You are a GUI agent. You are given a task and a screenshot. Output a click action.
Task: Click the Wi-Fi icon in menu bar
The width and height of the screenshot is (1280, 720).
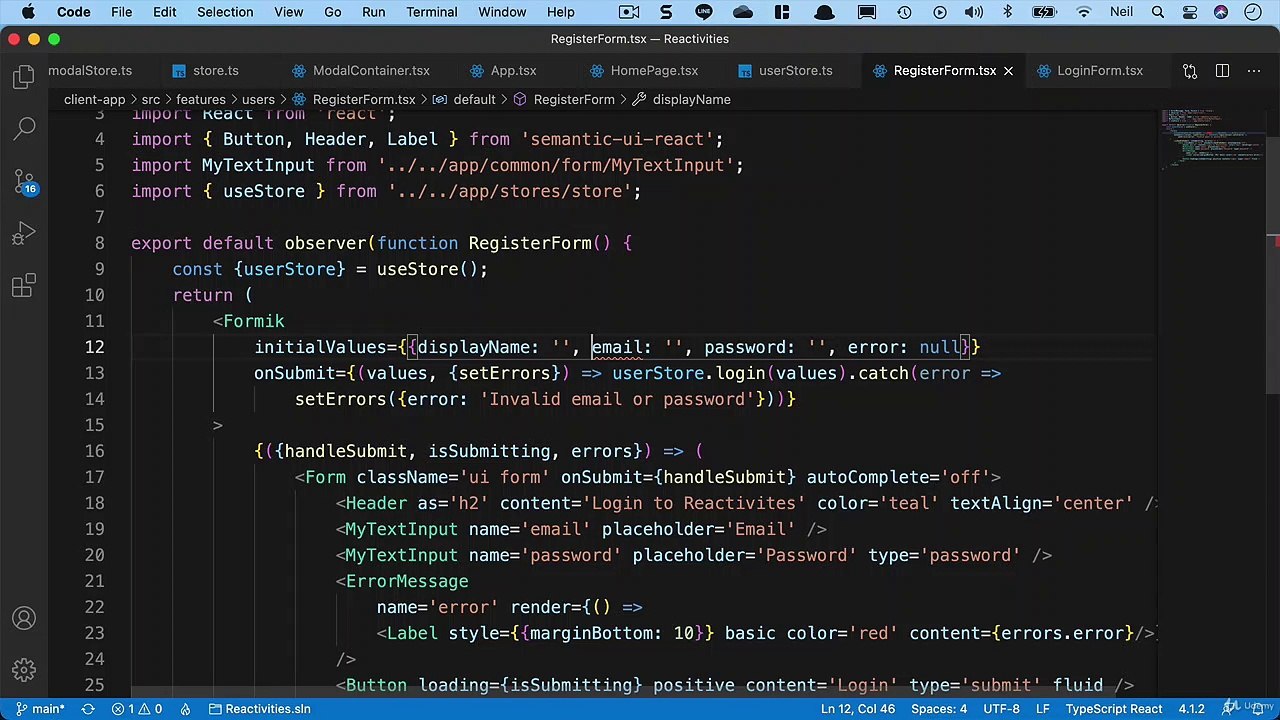click(1083, 12)
